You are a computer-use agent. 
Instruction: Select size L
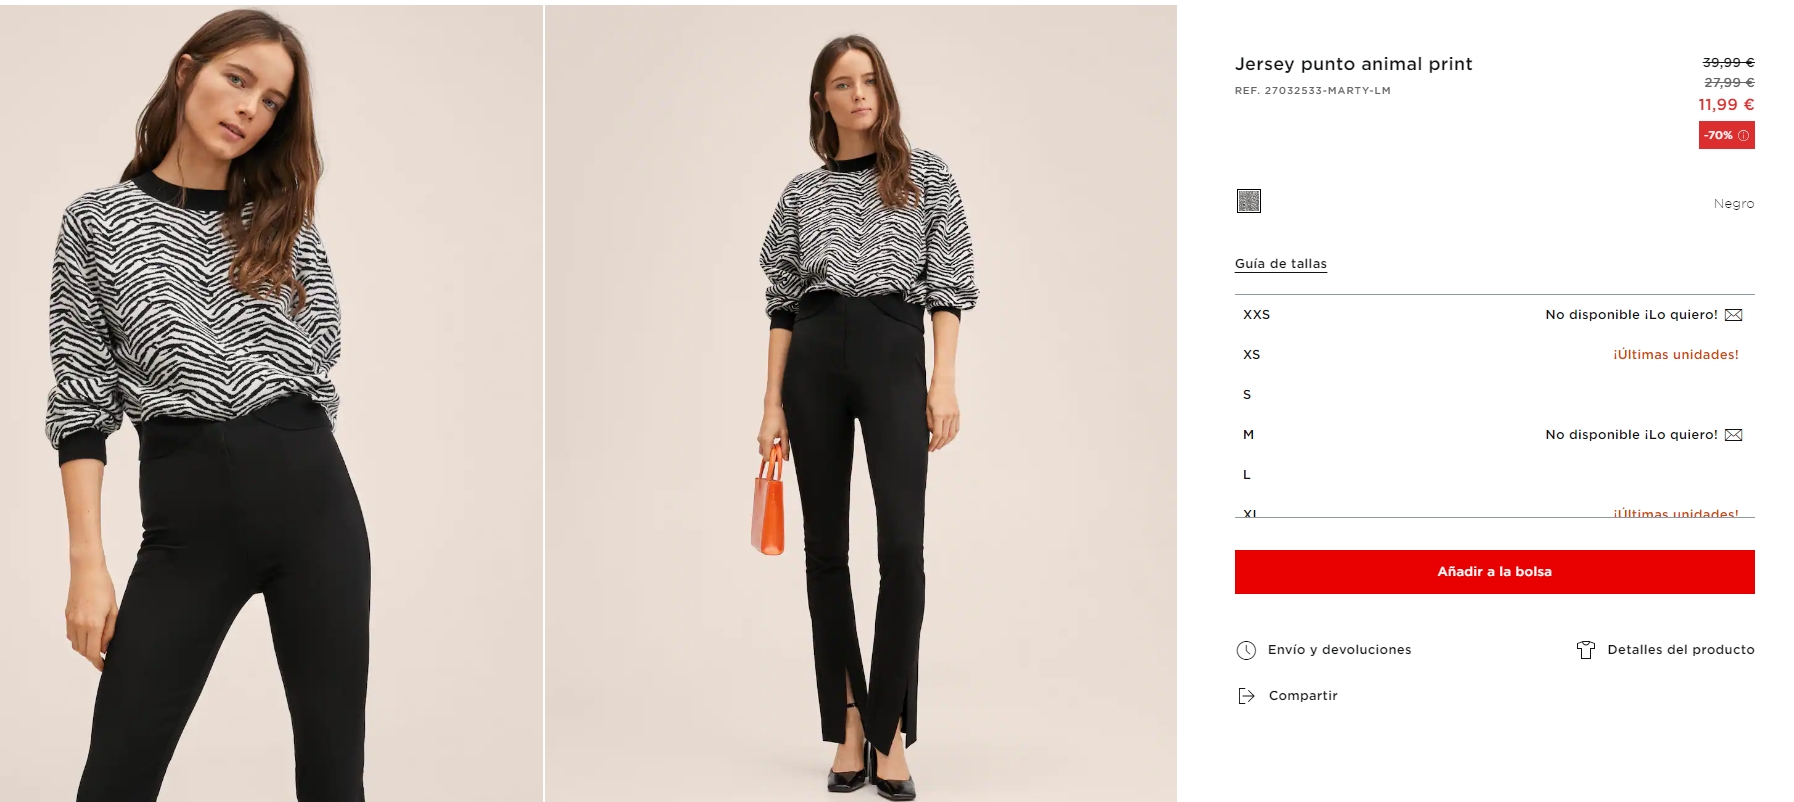click(x=1495, y=475)
